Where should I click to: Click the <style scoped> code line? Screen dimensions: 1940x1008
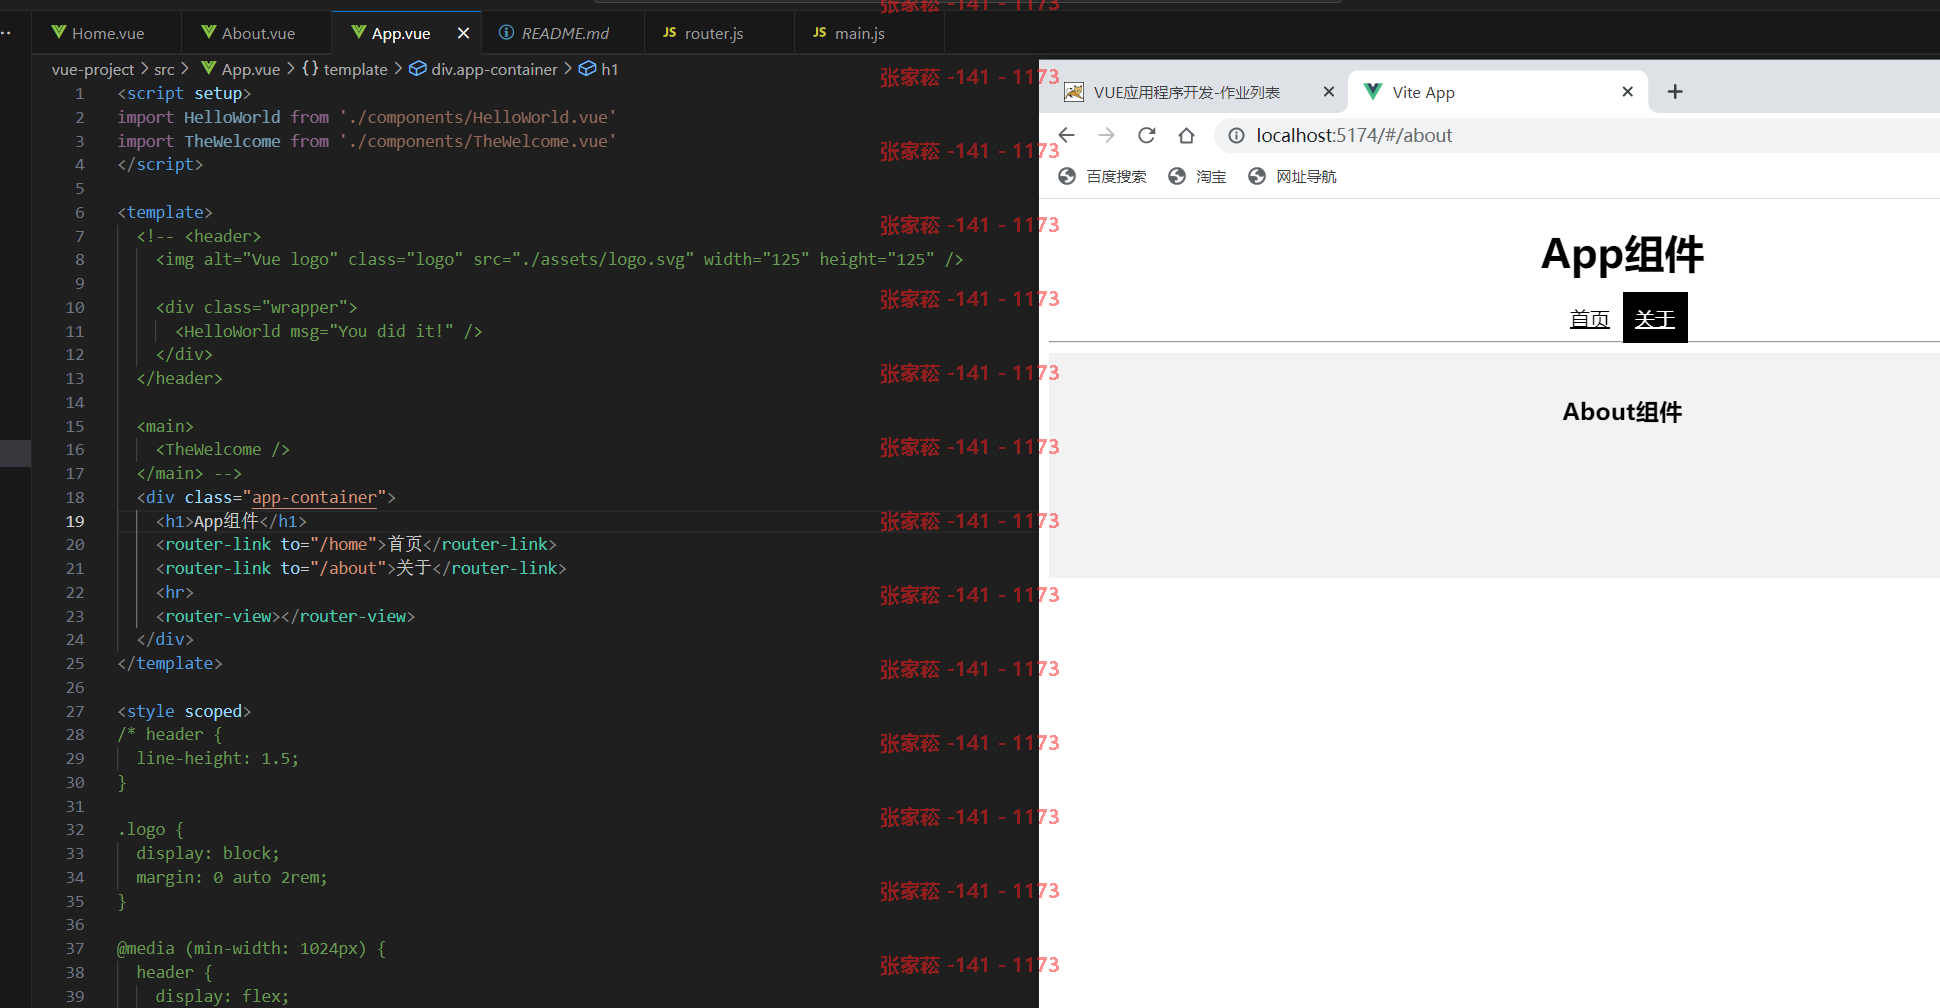[184, 711]
